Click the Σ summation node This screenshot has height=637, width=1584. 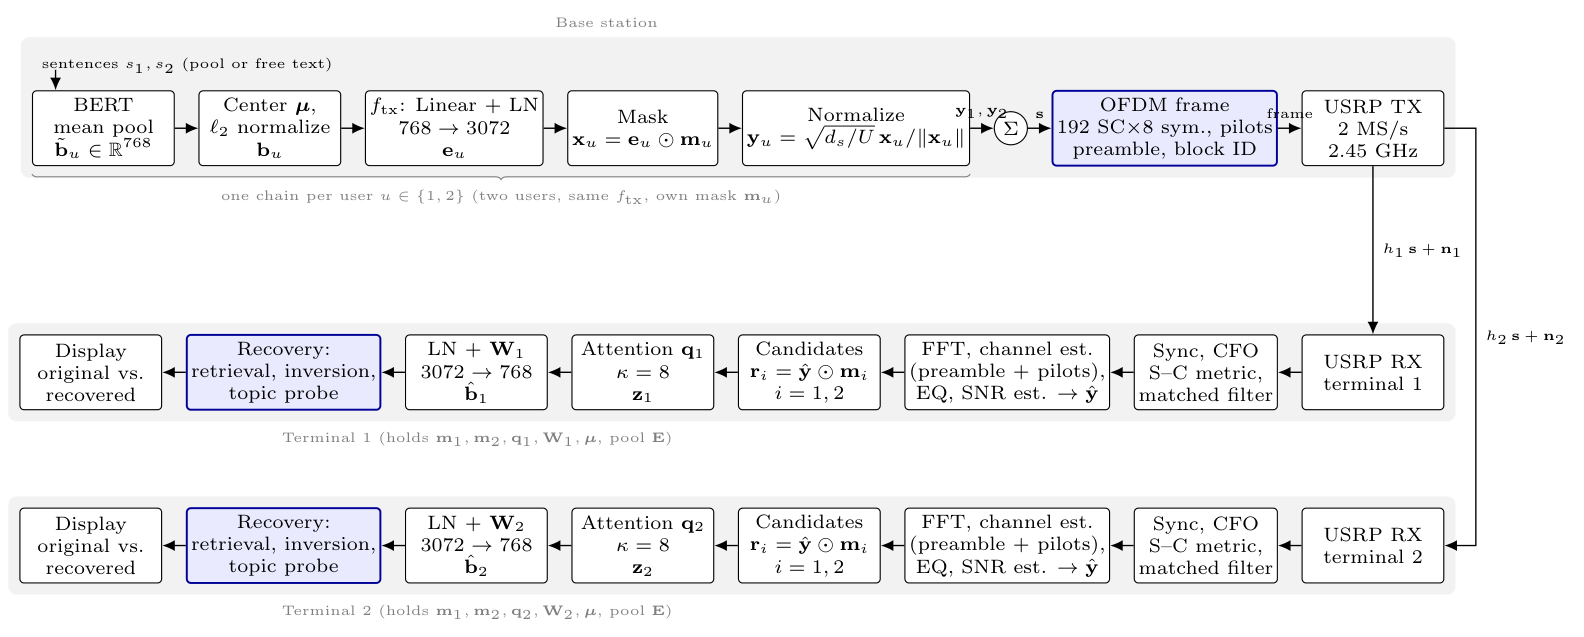pyautogui.click(x=1011, y=128)
